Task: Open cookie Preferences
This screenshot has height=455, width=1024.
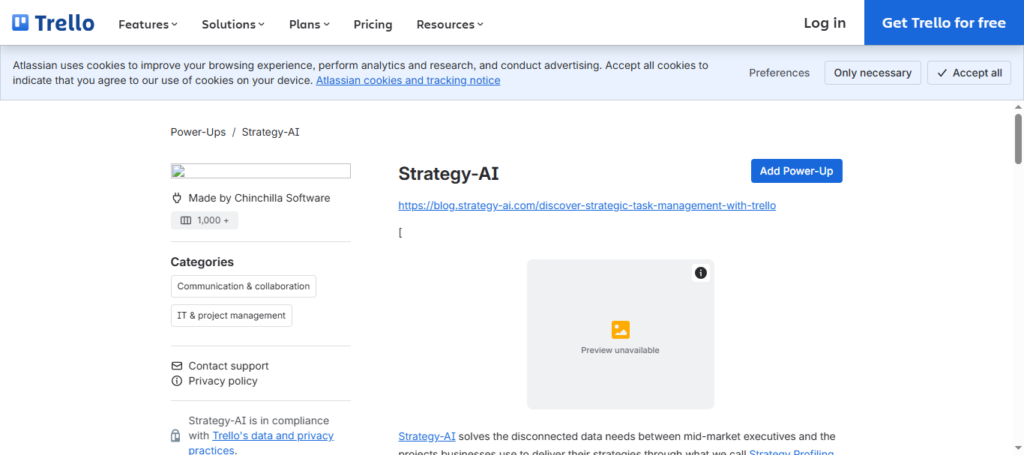Action: pos(779,73)
